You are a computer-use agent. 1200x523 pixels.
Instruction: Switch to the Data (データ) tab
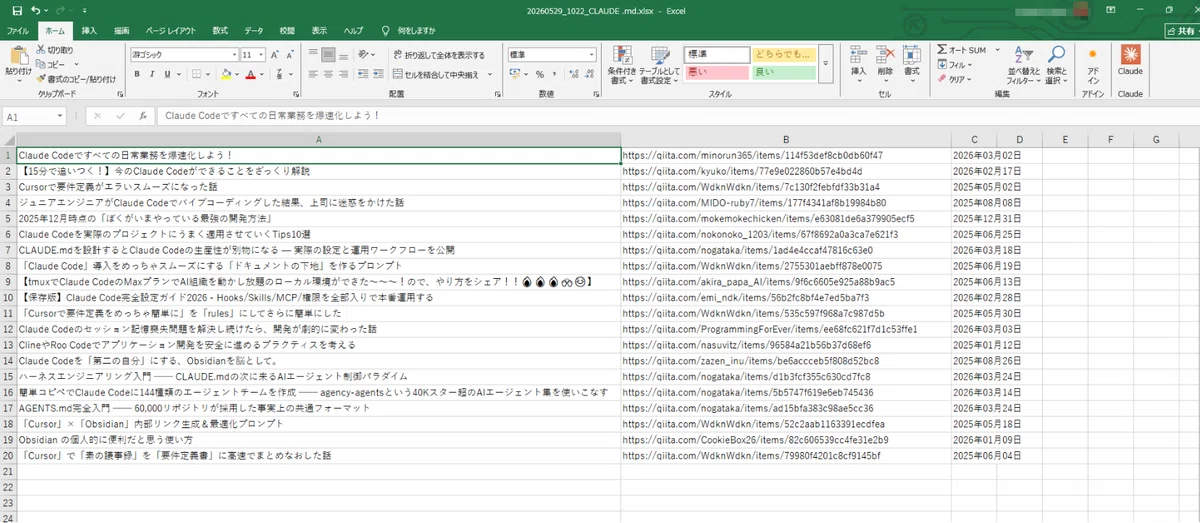pos(254,31)
